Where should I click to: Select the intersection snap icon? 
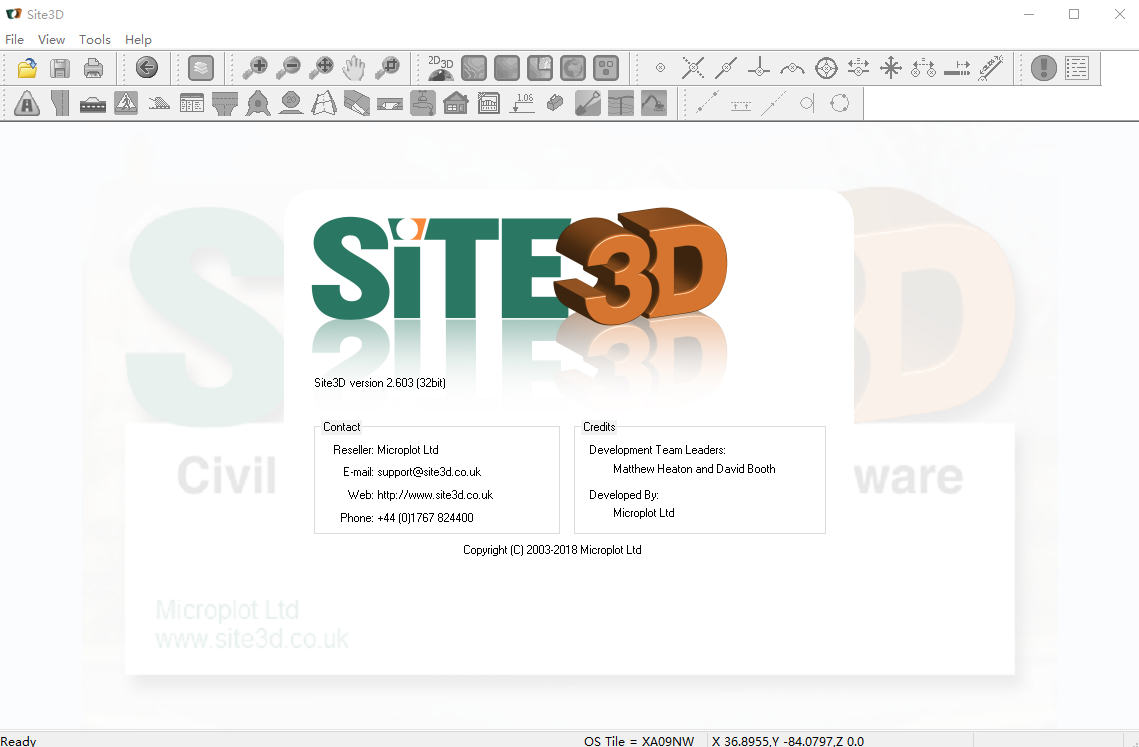[693, 68]
